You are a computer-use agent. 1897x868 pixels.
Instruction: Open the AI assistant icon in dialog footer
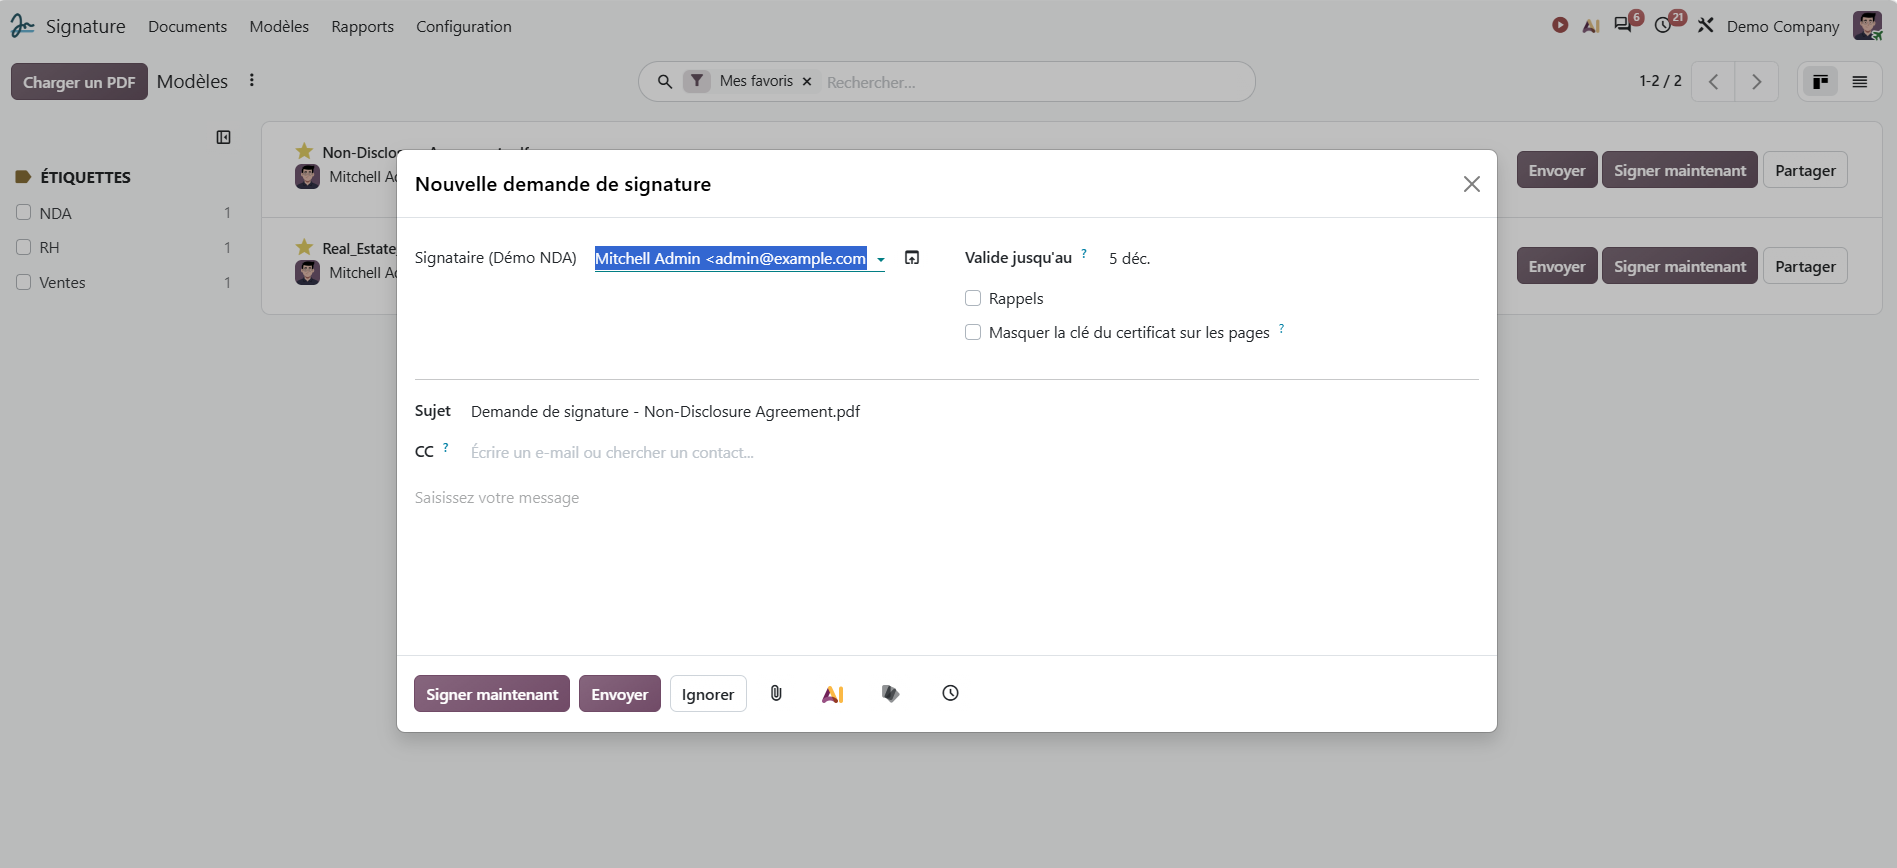(x=833, y=694)
